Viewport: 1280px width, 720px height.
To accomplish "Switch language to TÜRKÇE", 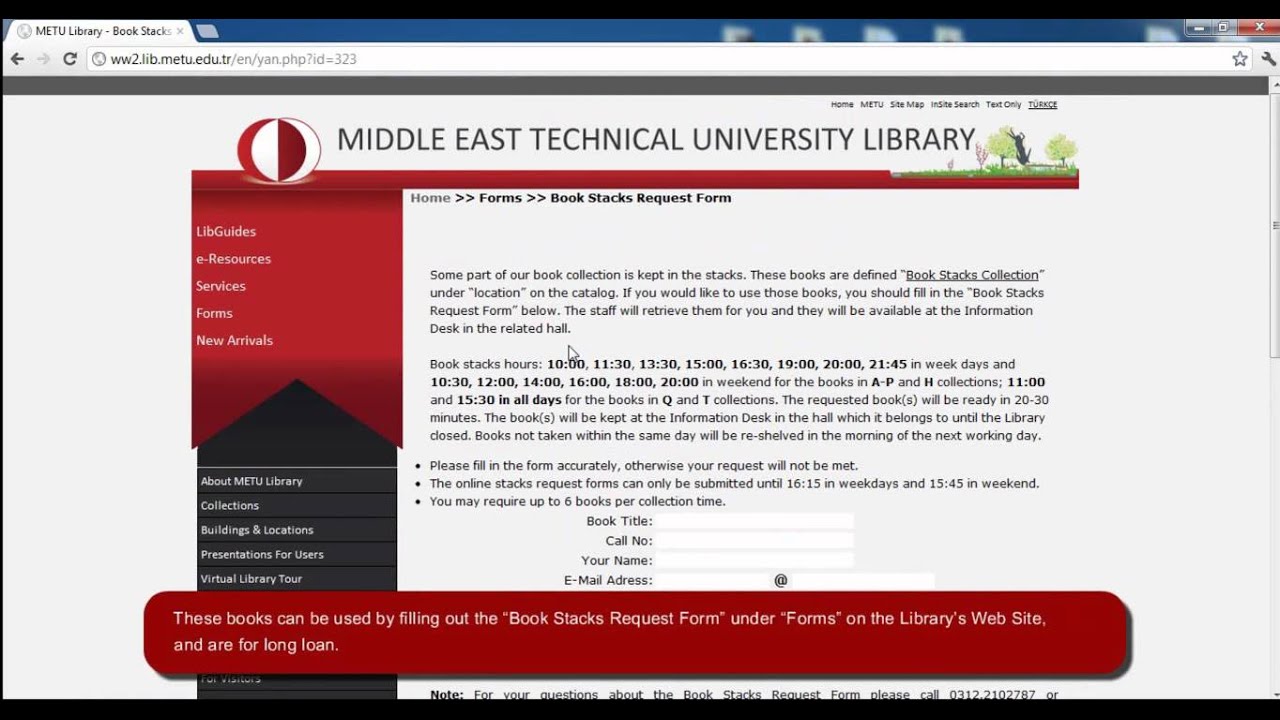I will [x=1042, y=104].
